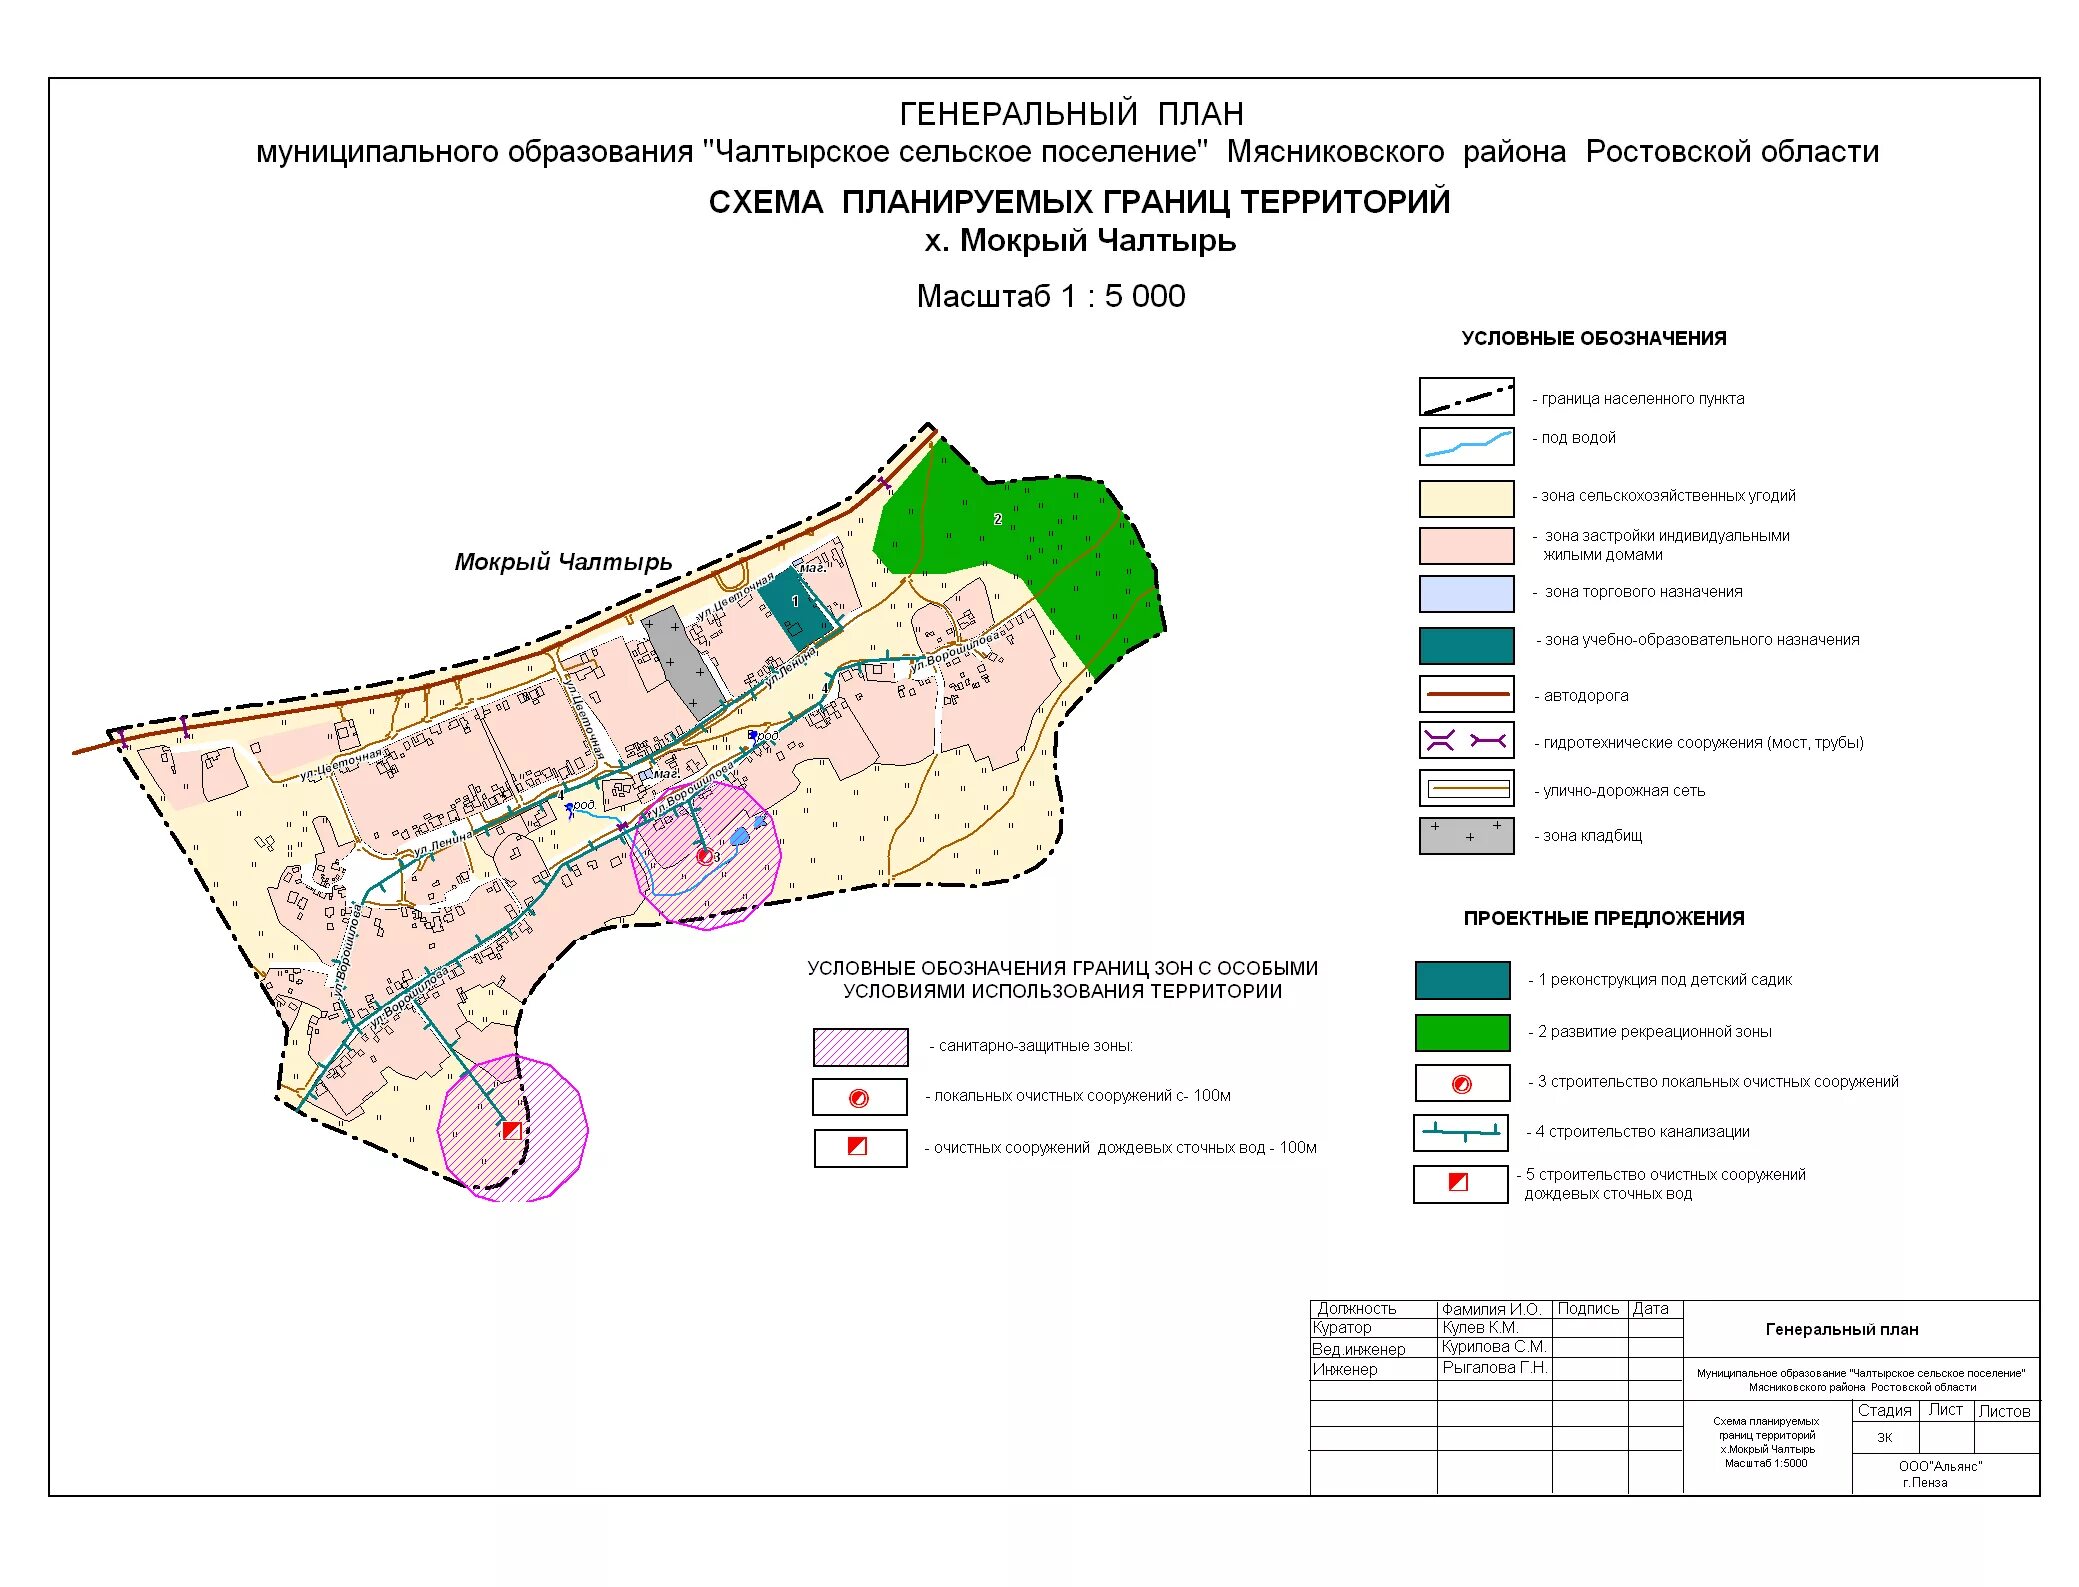
Task: Click the 'Должность' column header
Action: coord(1356,1308)
